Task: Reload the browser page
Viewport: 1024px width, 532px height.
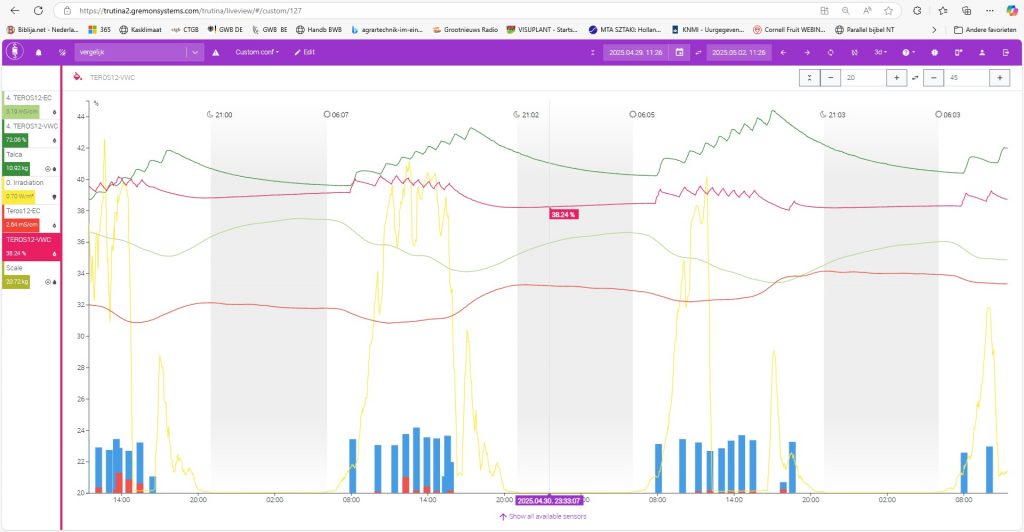Action: (39, 10)
